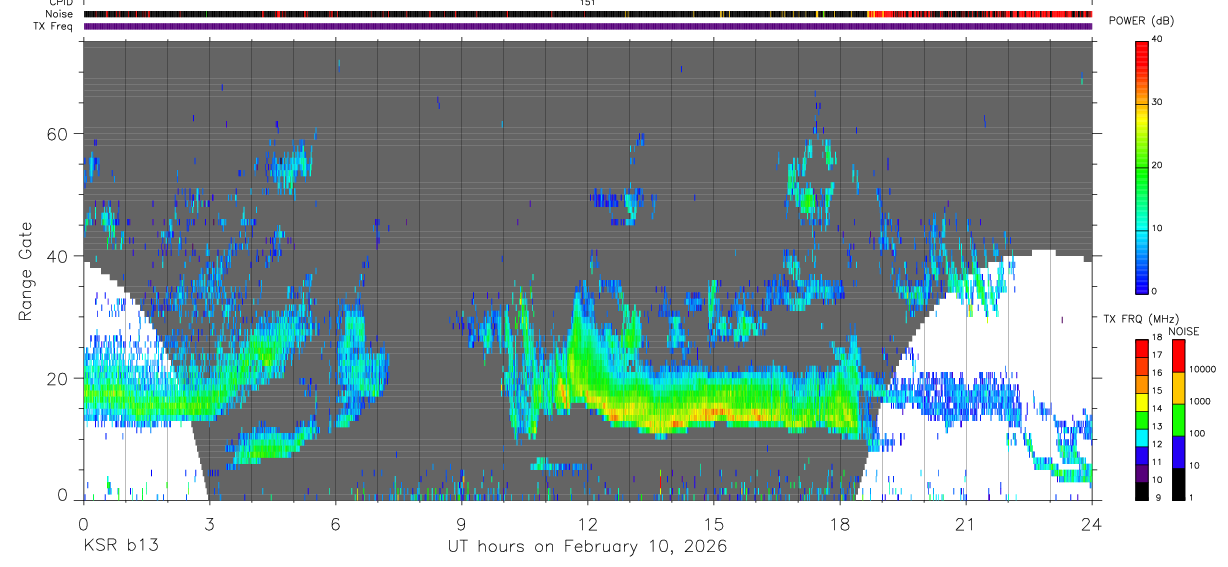
Task: Pick the blue 12 MHz frequency swatch
Action: coord(1142,454)
